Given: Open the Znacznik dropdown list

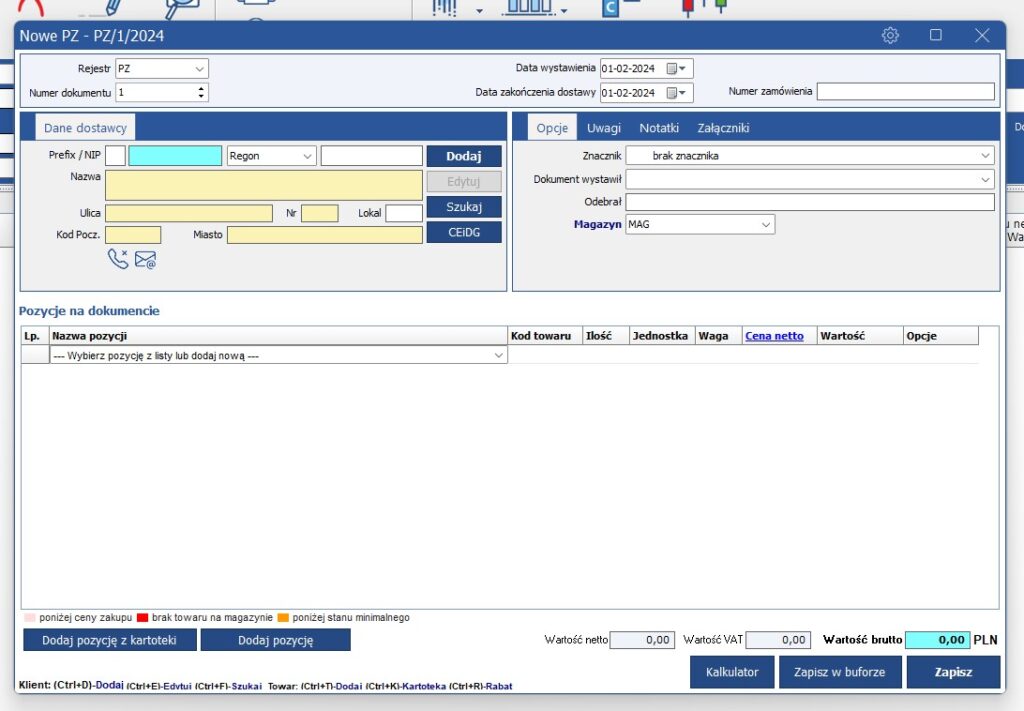Looking at the screenshot, I should [x=986, y=156].
